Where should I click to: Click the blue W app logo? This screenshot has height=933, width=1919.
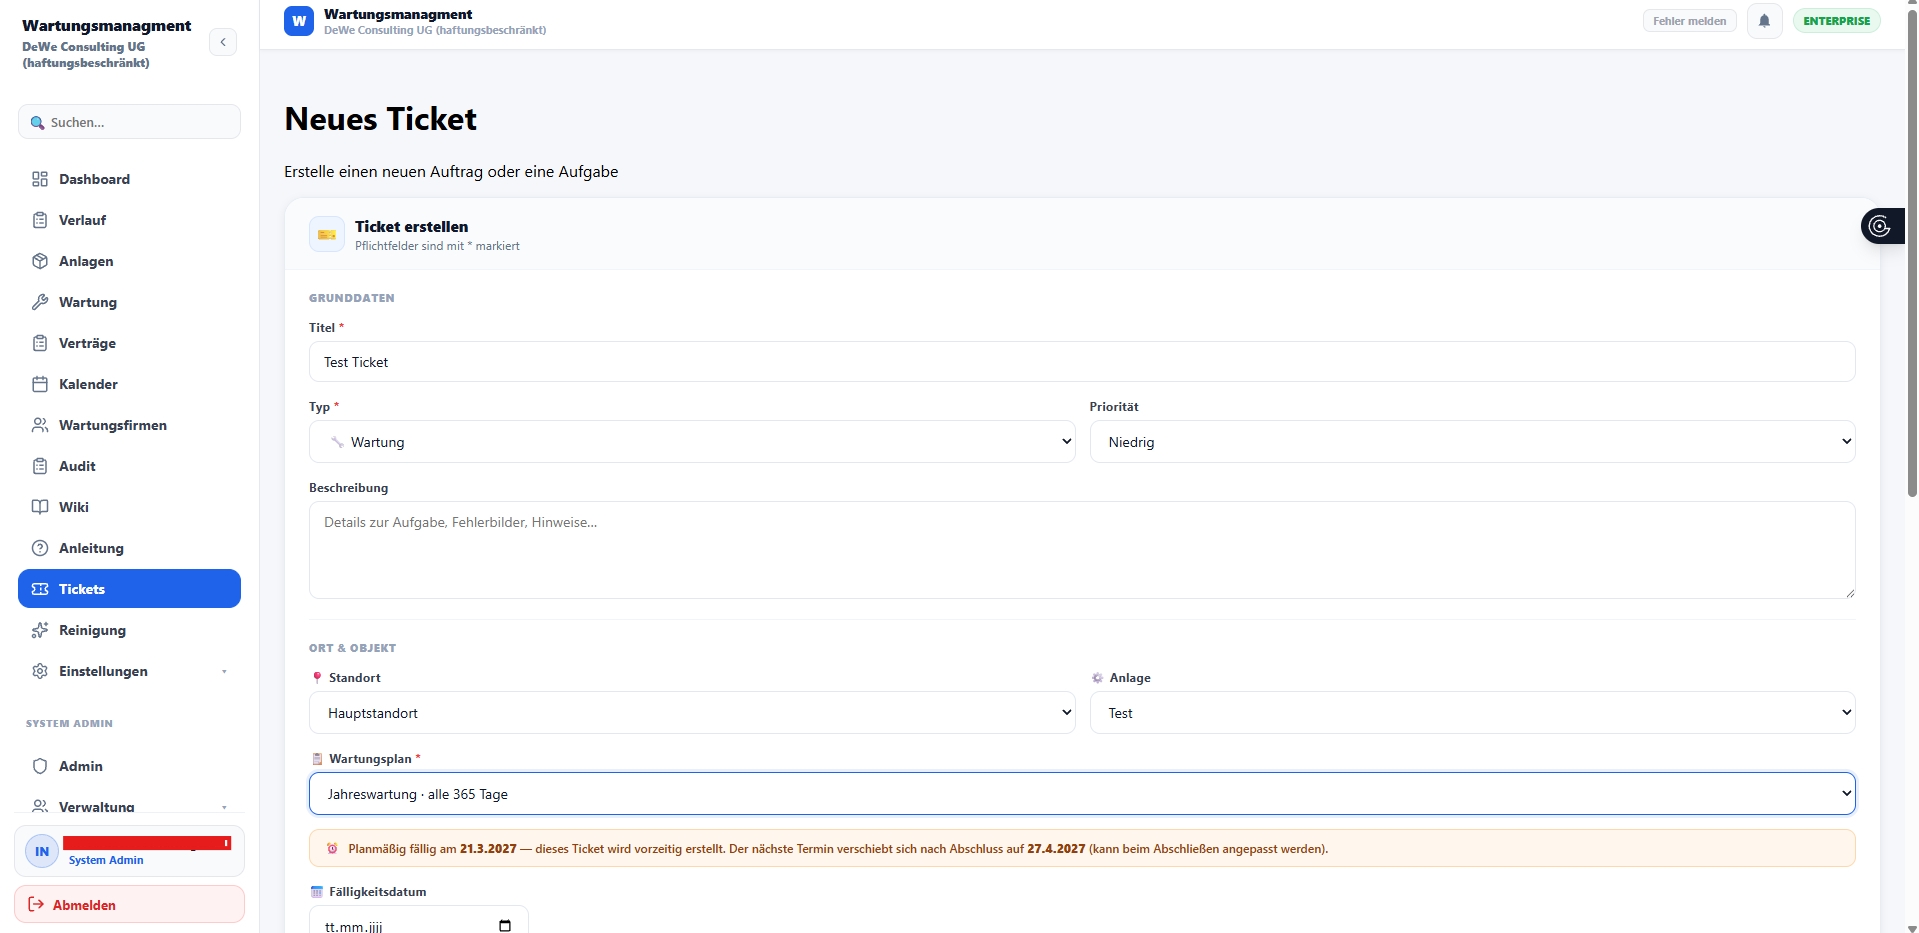coord(299,21)
